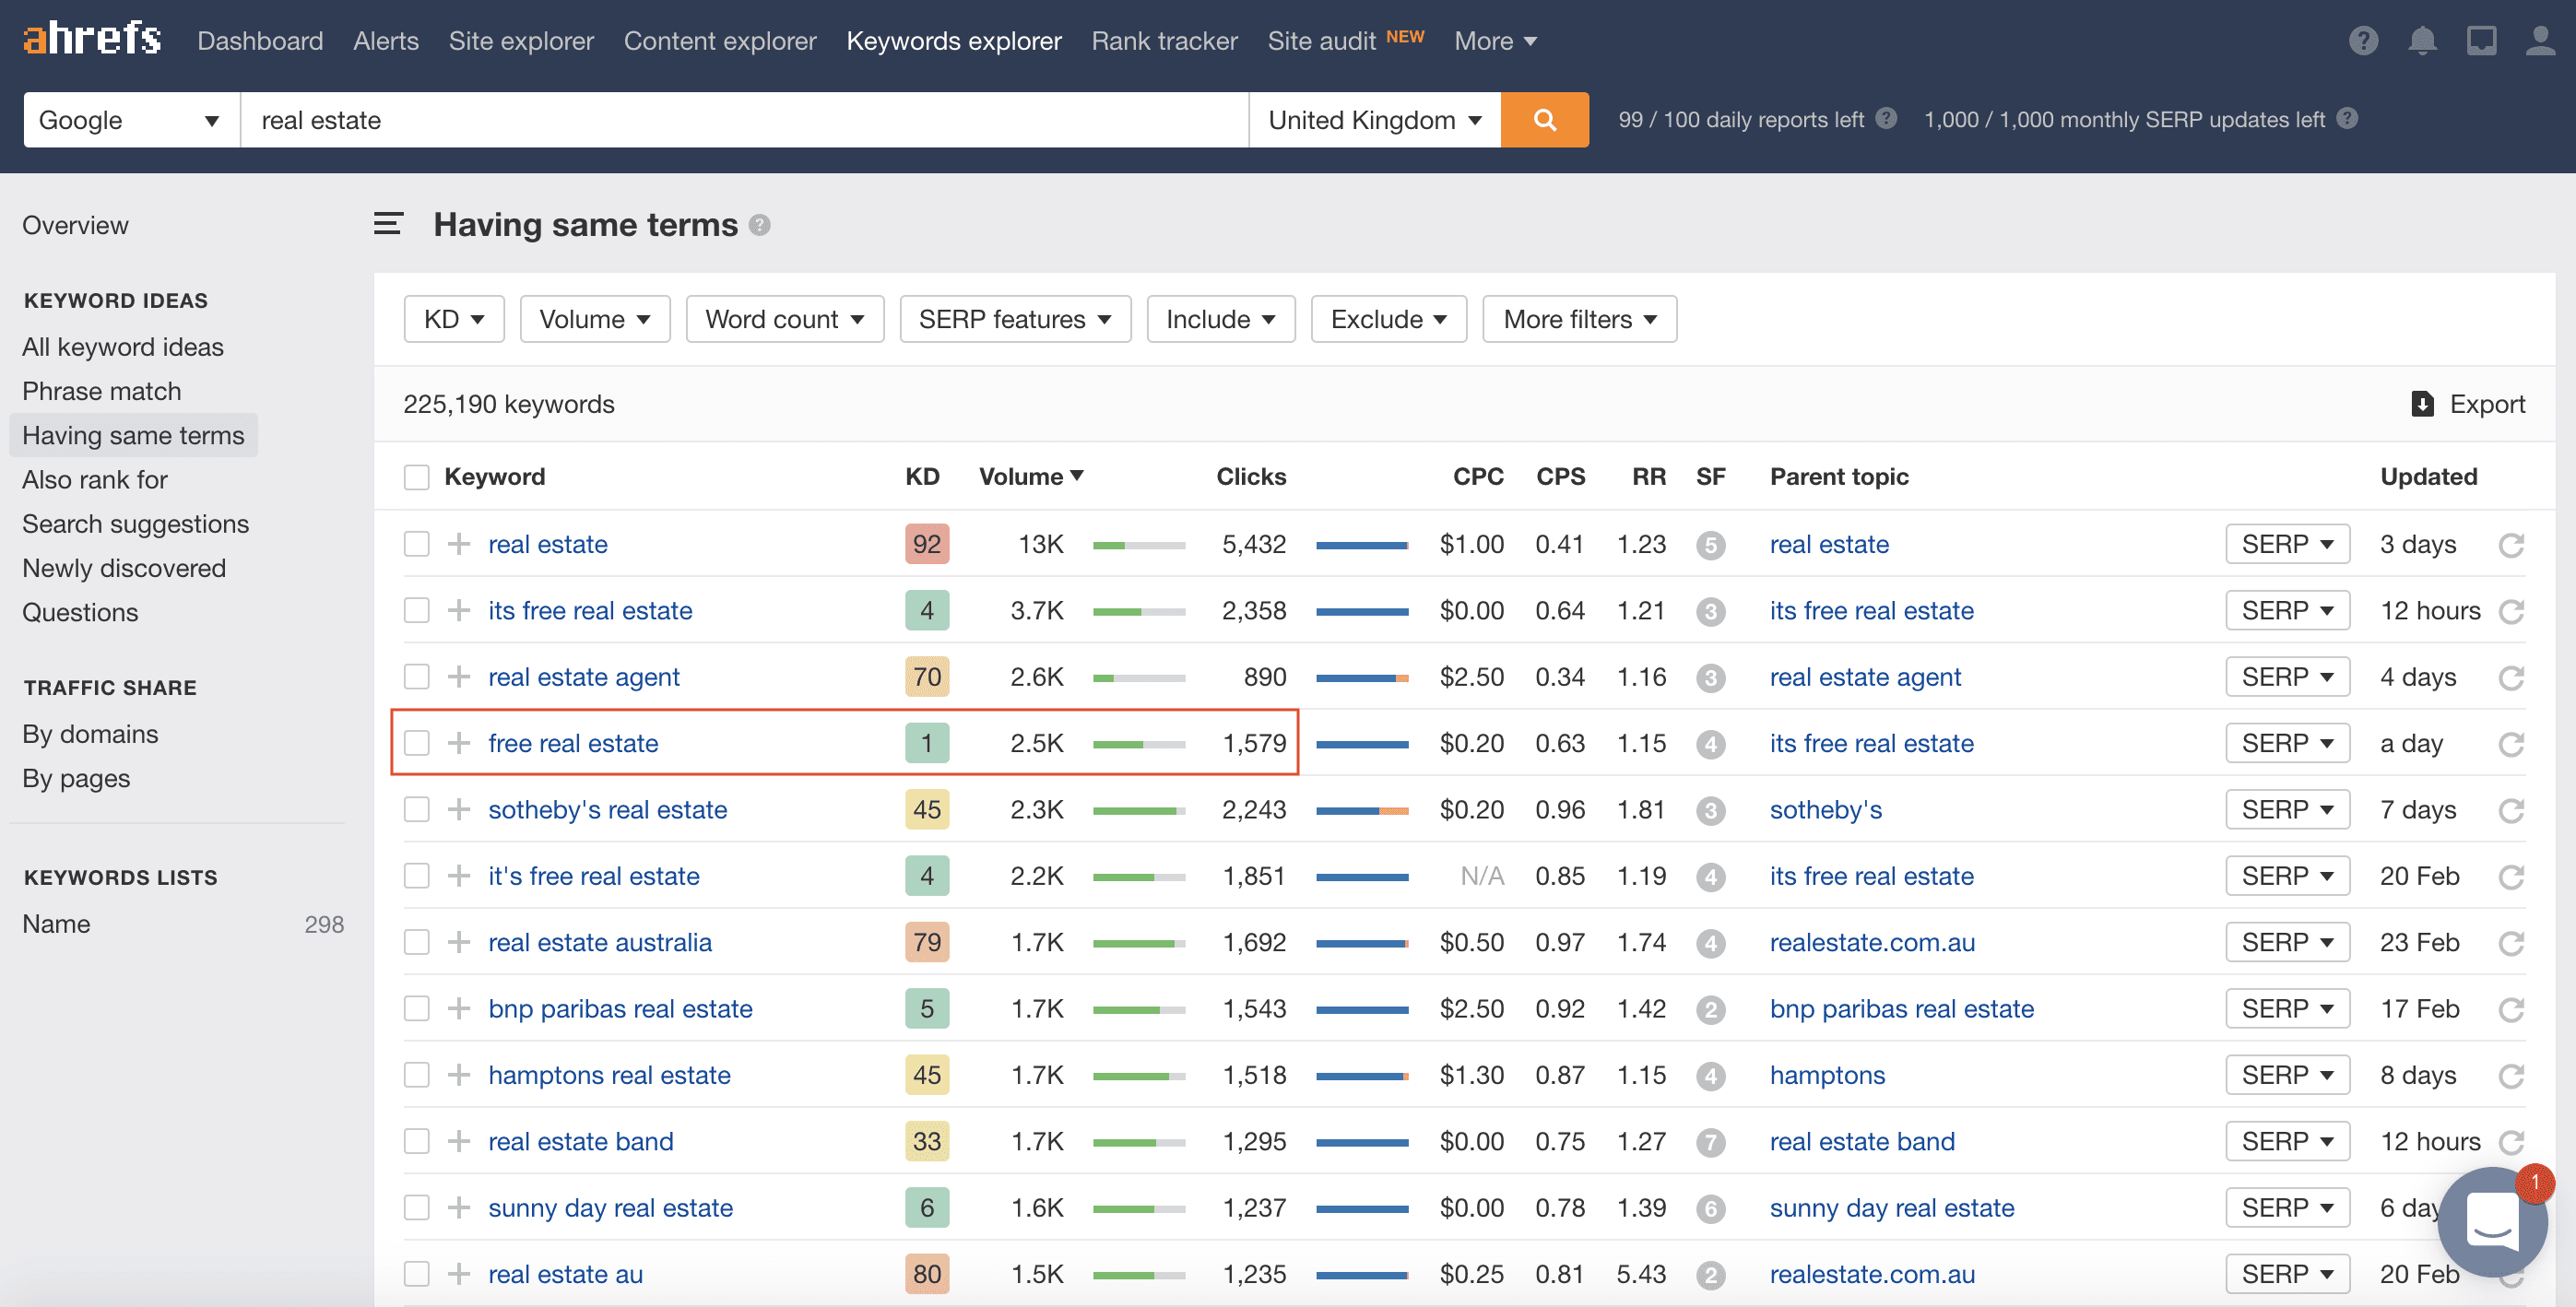This screenshot has height=1307, width=2576.
Task: Open the Include filter dropdown
Action: tap(1220, 319)
